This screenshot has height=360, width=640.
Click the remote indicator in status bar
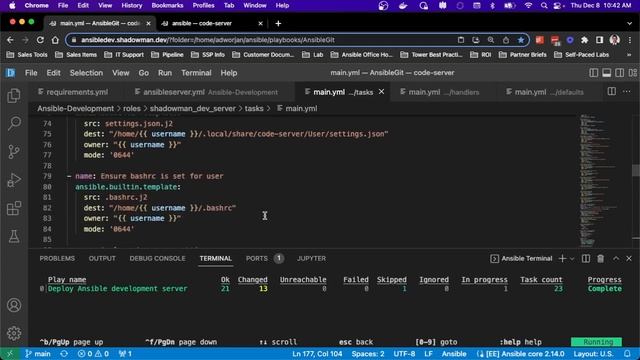[x=9, y=353]
